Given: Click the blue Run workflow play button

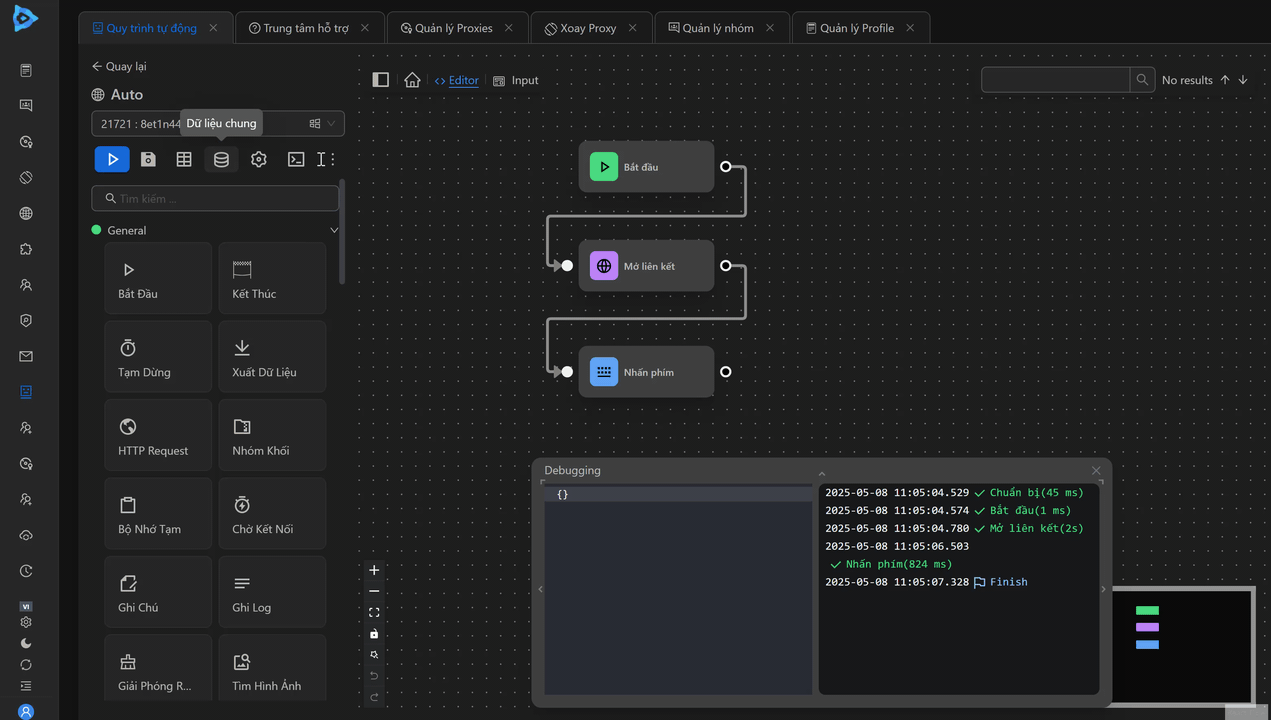Looking at the screenshot, I should tap(112, 159).
